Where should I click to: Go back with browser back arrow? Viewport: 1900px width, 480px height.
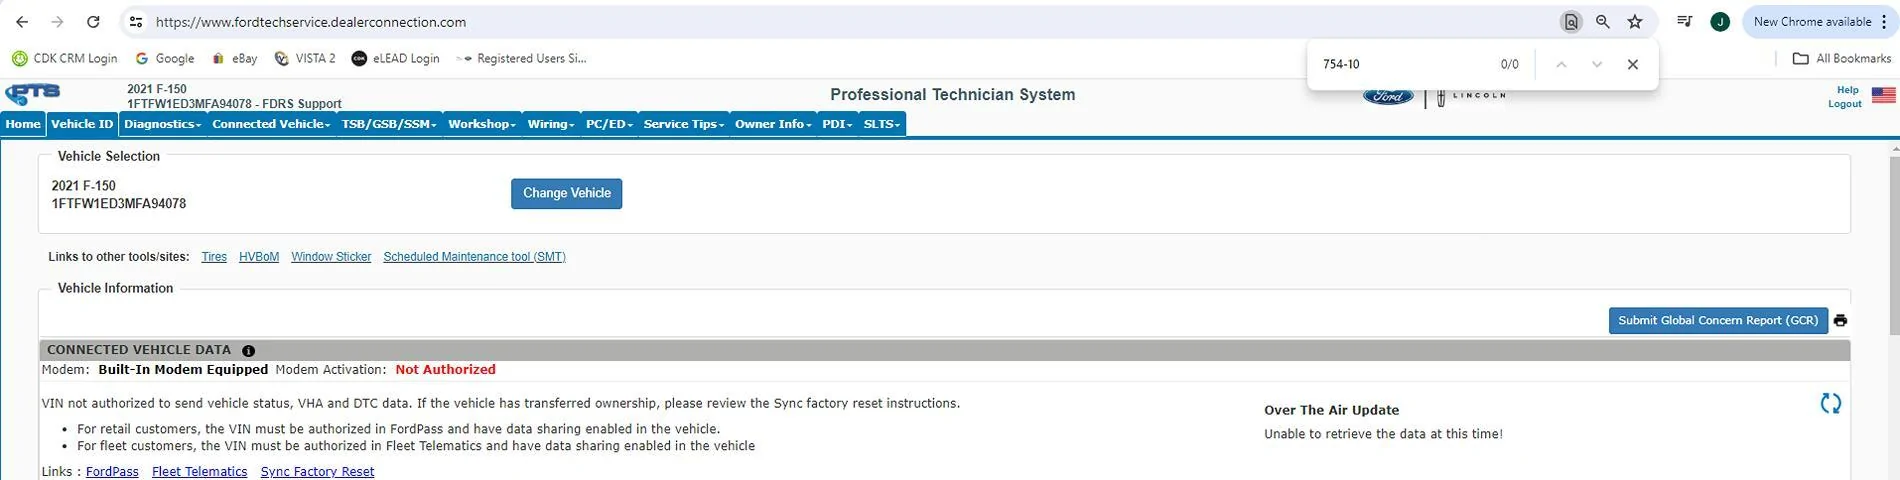[x=22, y=22]
